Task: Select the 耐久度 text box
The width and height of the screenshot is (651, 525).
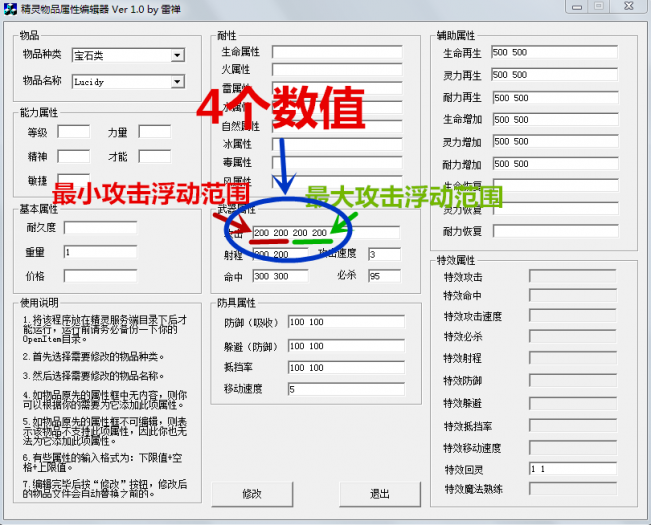Action: [x=100, y=228]
